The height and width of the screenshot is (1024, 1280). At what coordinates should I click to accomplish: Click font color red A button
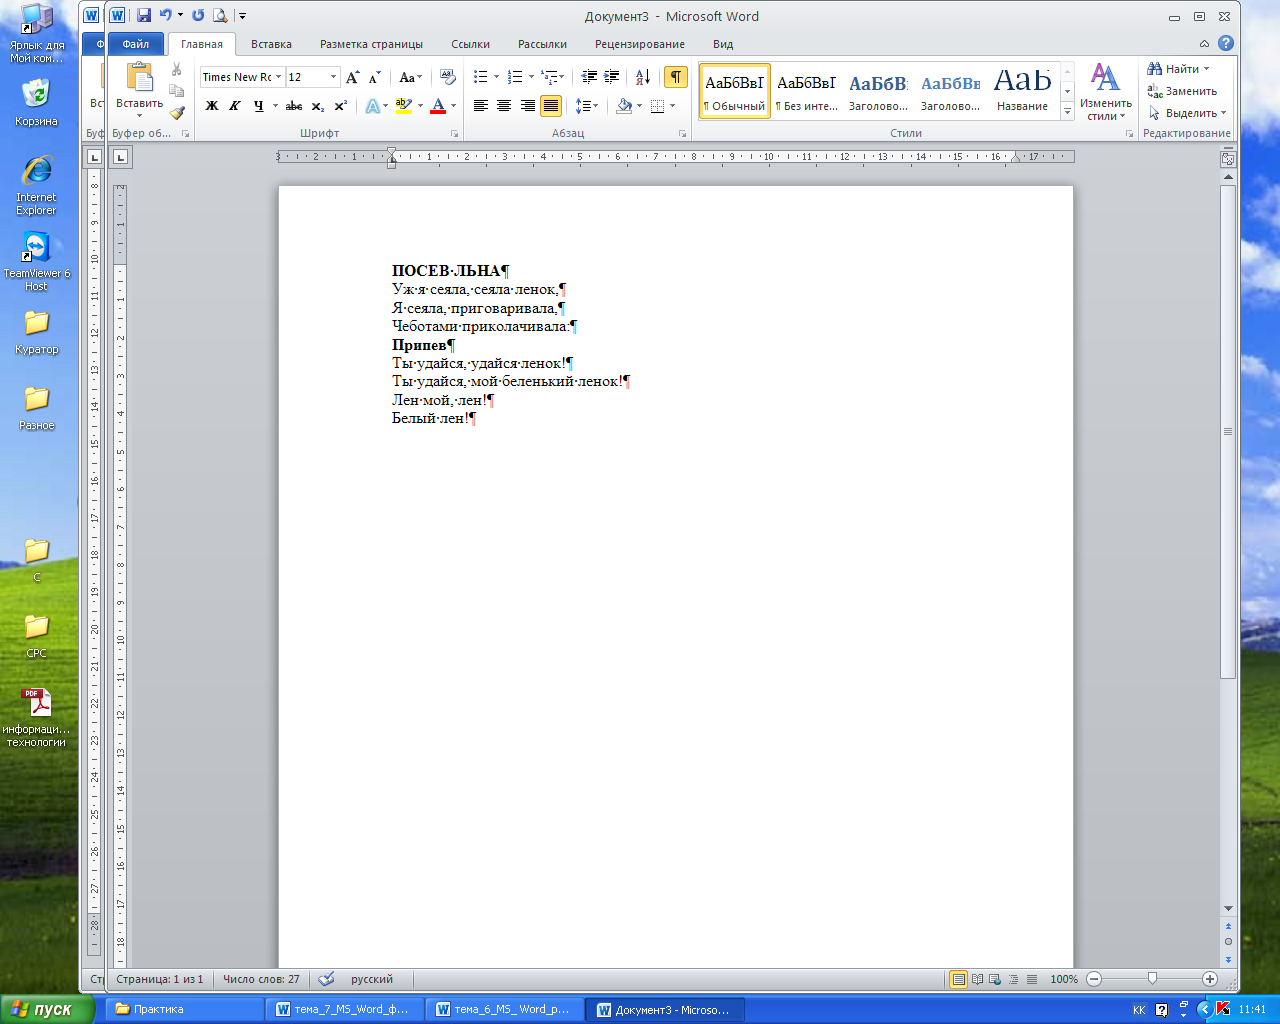pyautogui.click(x=437, y=106)
